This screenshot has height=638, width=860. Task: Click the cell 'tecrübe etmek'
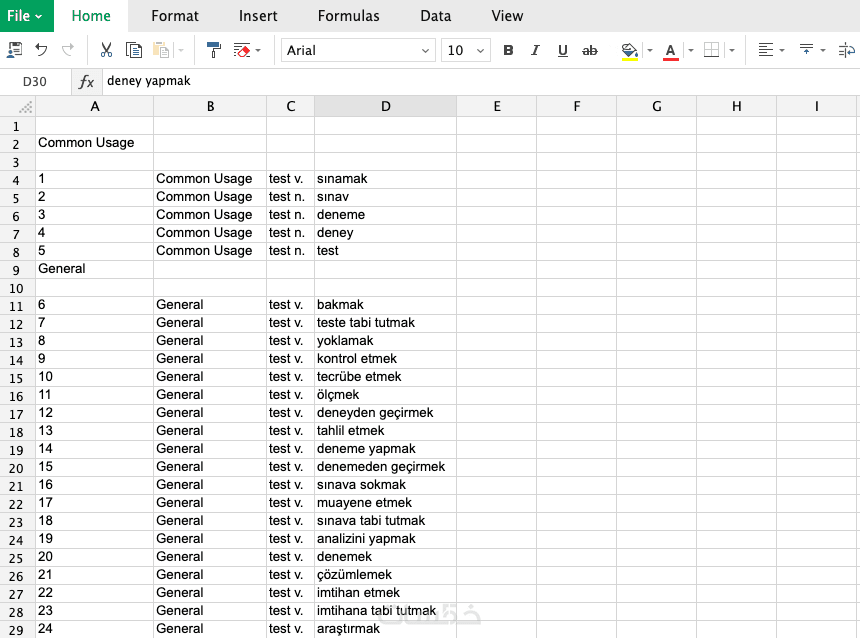coord(386,377)
